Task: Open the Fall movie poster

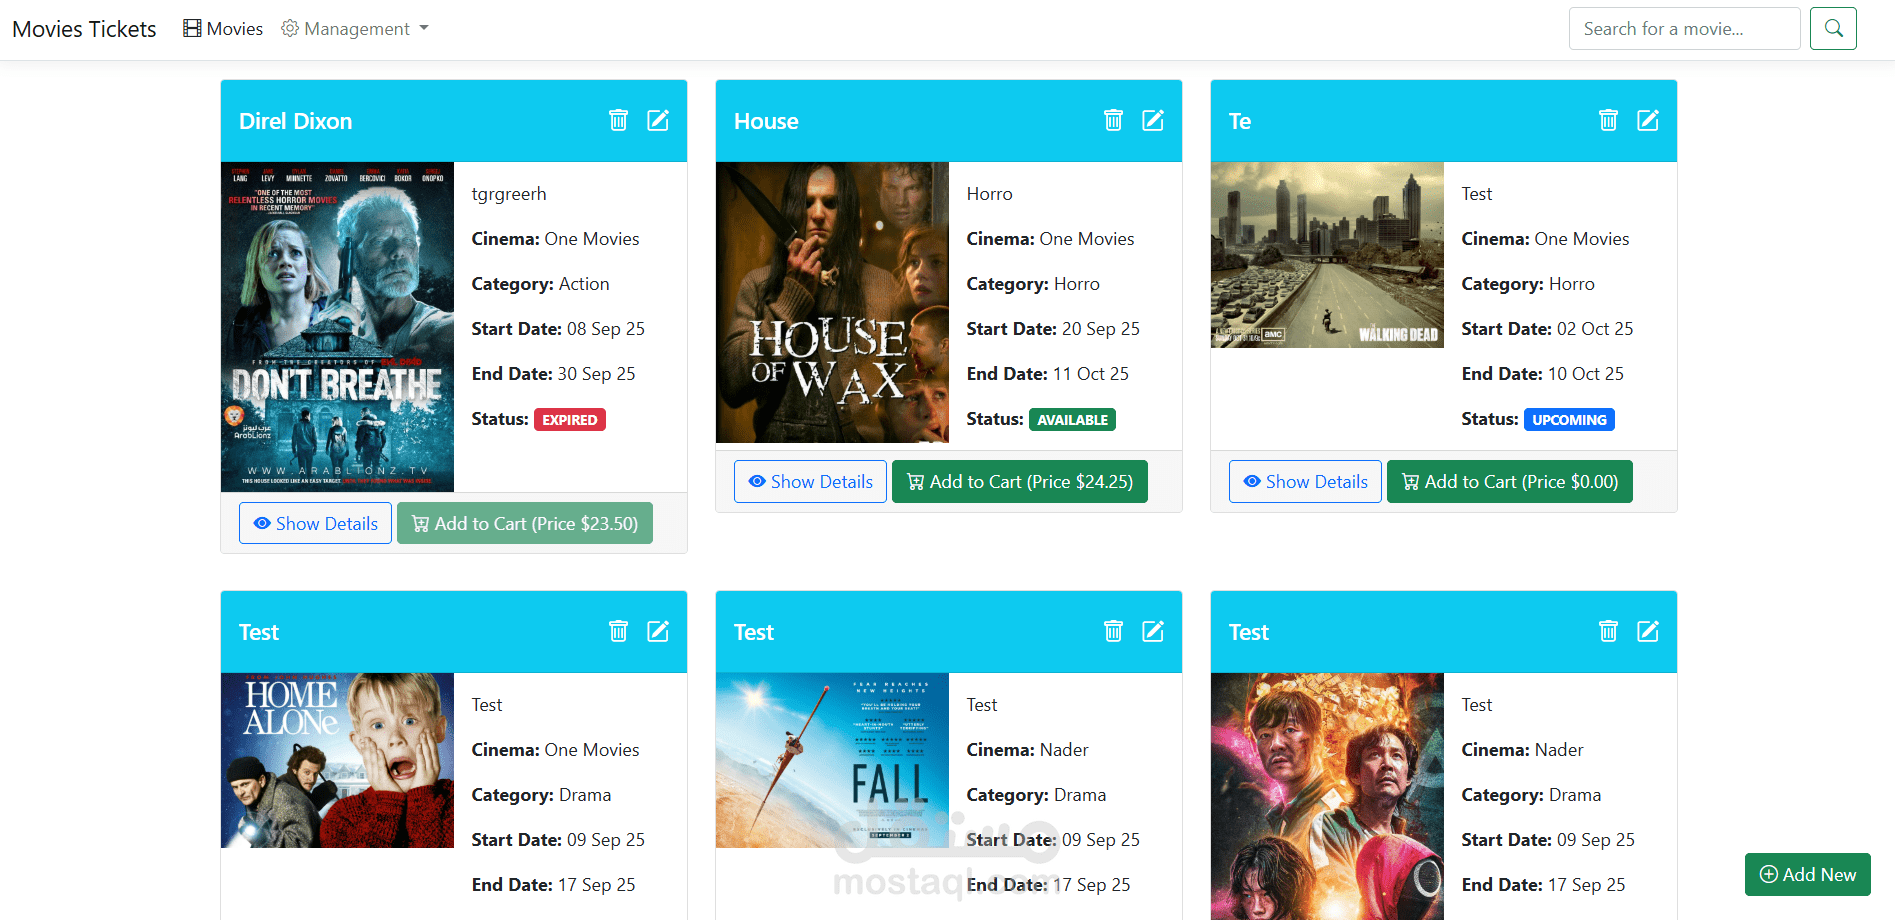Action: pos(832,760)
